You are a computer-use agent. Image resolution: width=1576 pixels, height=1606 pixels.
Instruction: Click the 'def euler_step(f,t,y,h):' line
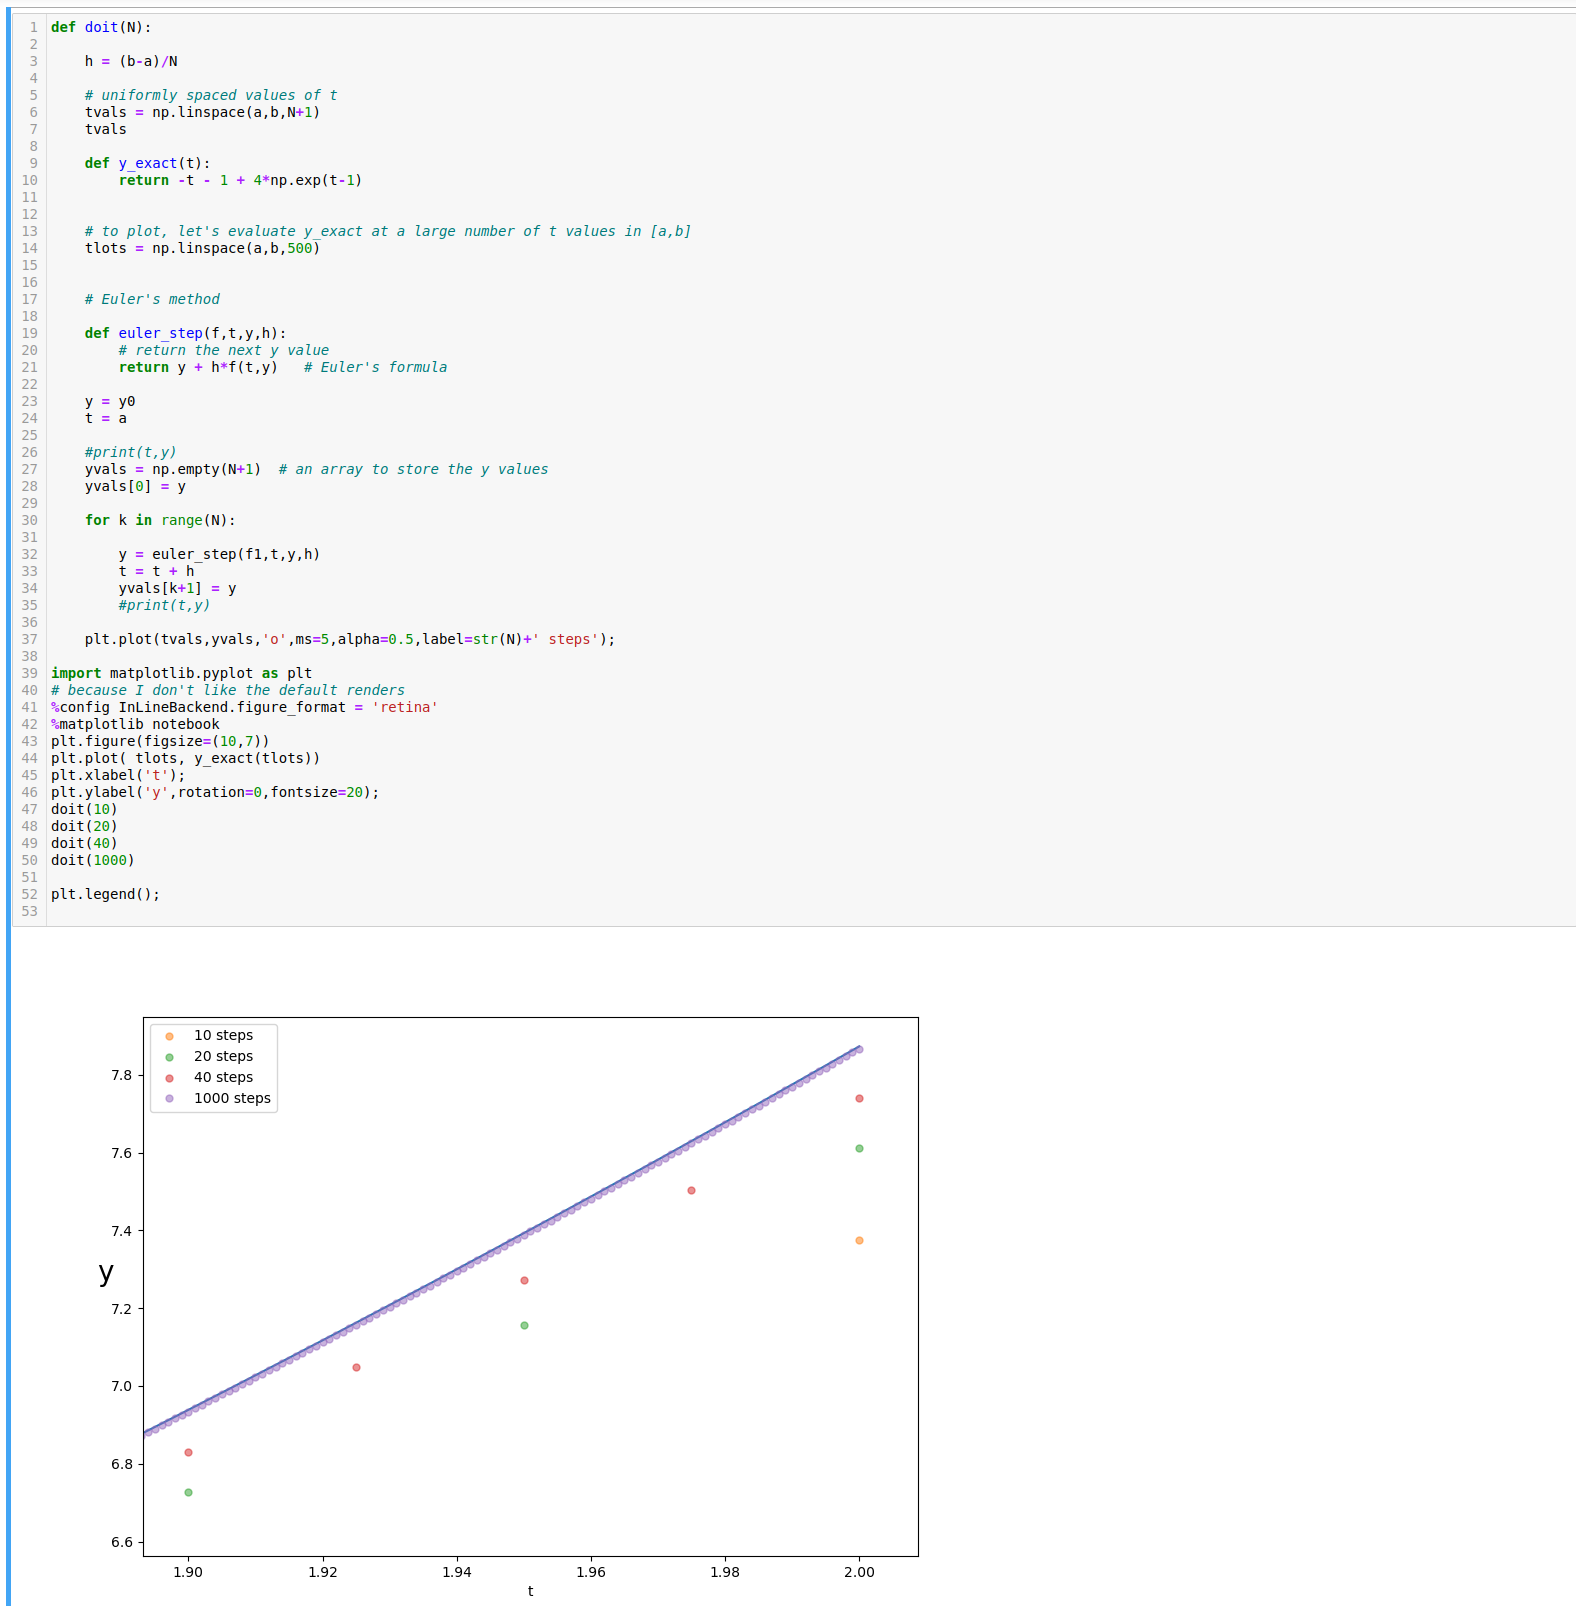(186, 333)
